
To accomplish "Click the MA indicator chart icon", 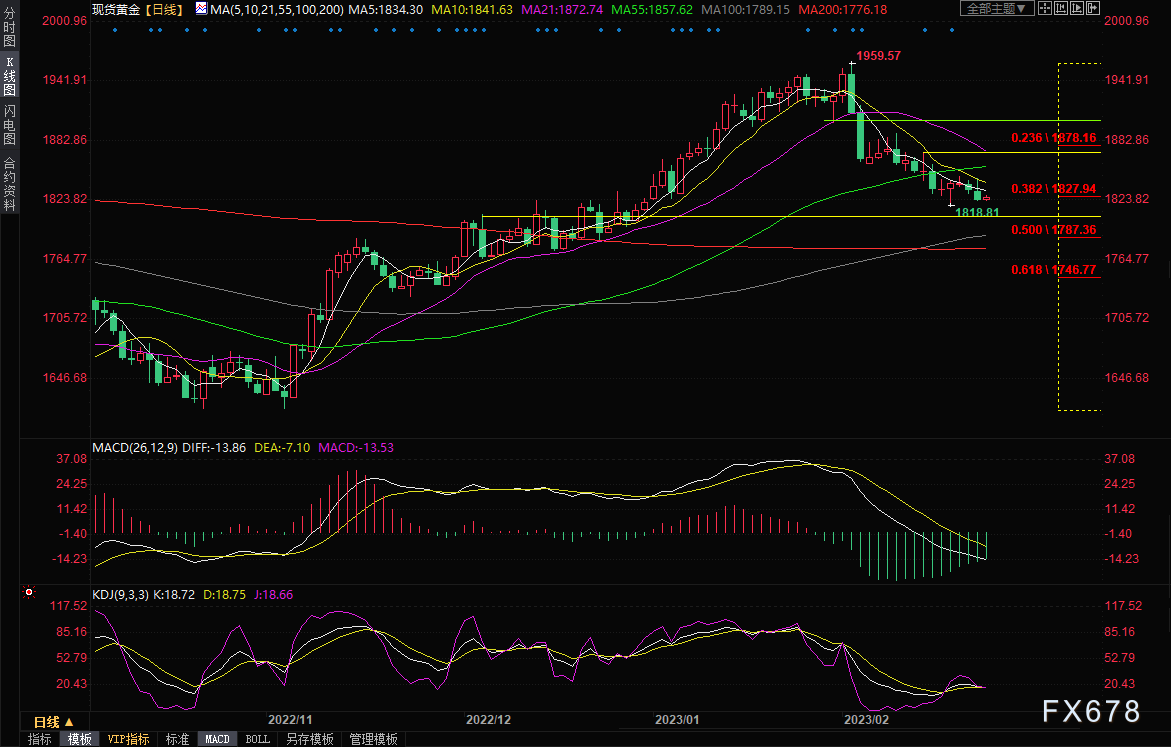I will [x=202, y=9].
